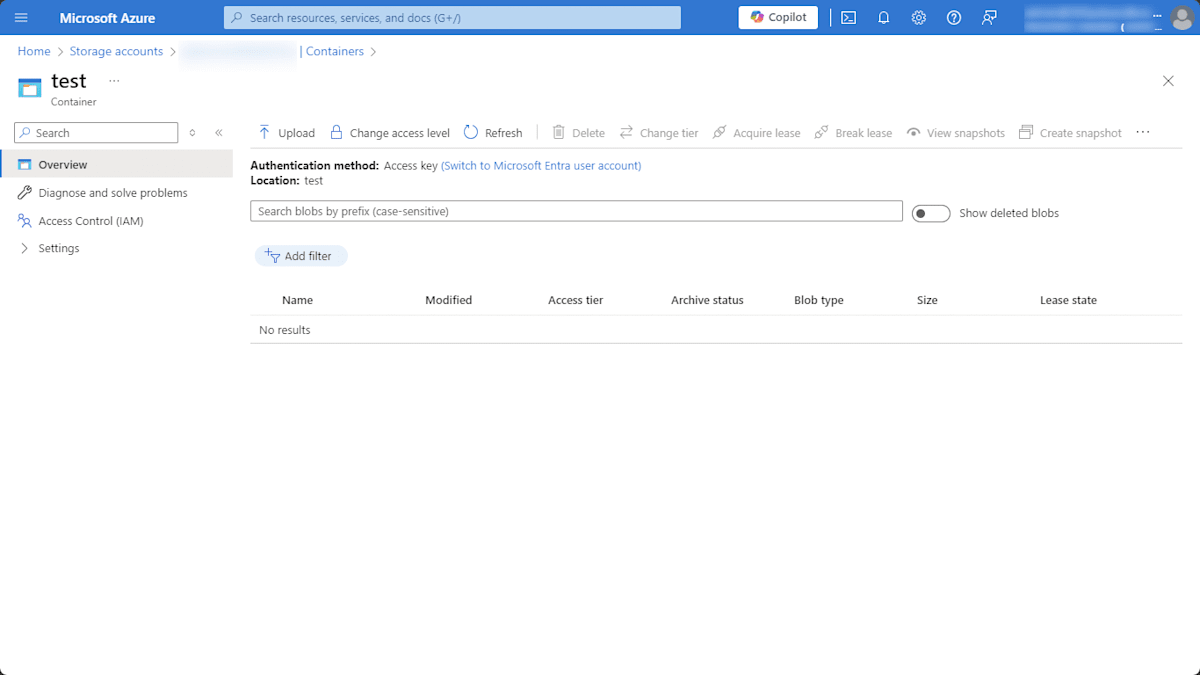Go to Home breadcrumb
1200x675 pixels.
point(34,51)
